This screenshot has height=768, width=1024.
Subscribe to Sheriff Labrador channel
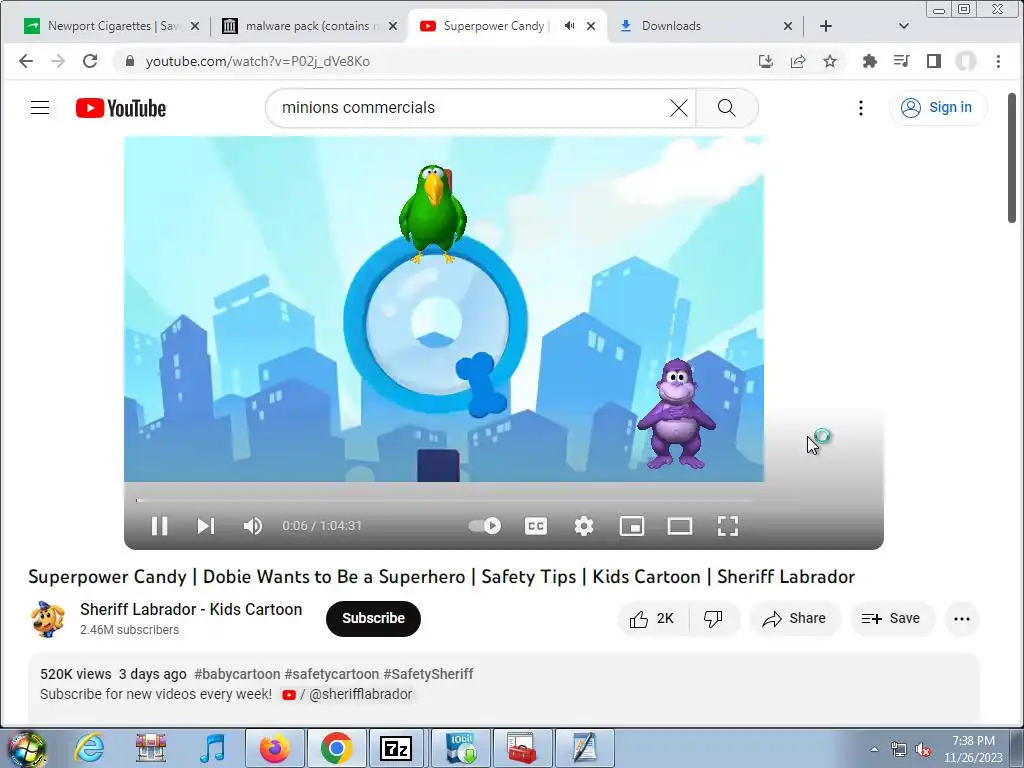coord(374,618)
